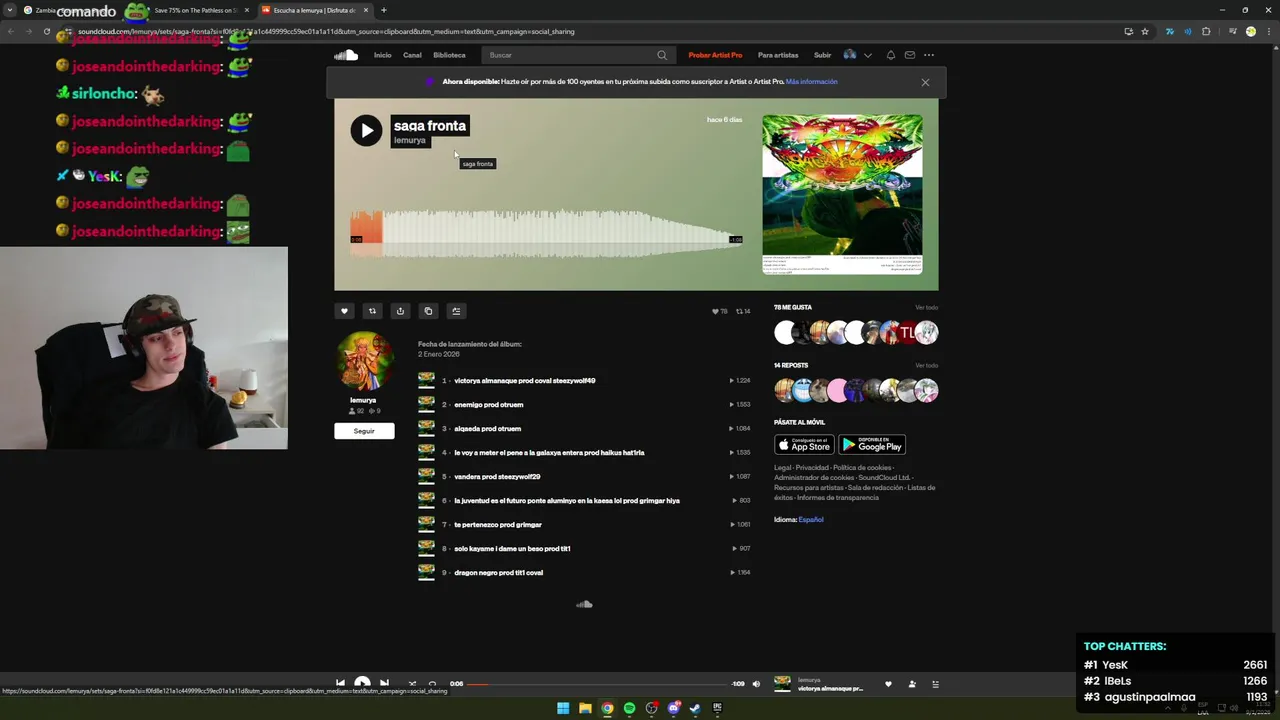
Task: Open the Subir upload page
Action: point(822,55)
